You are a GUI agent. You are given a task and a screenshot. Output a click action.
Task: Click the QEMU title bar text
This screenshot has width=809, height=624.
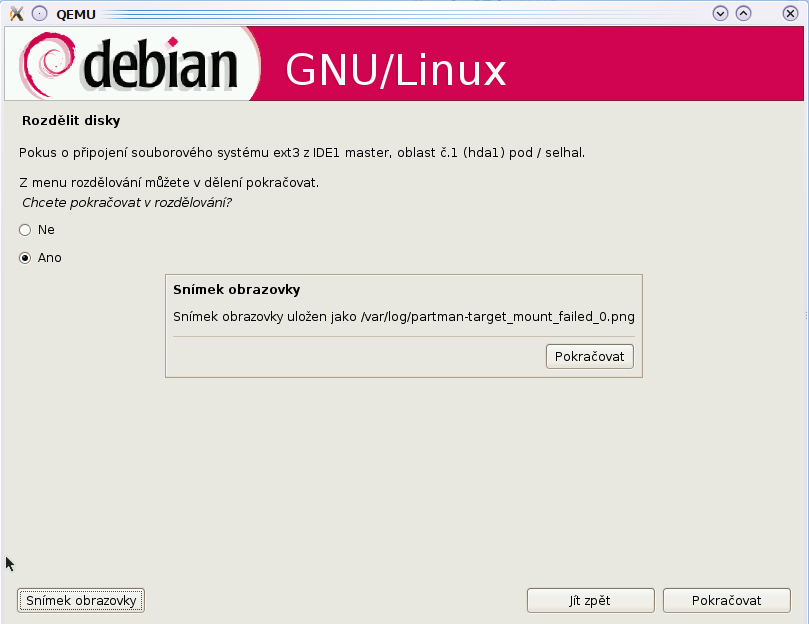[76, 14]
